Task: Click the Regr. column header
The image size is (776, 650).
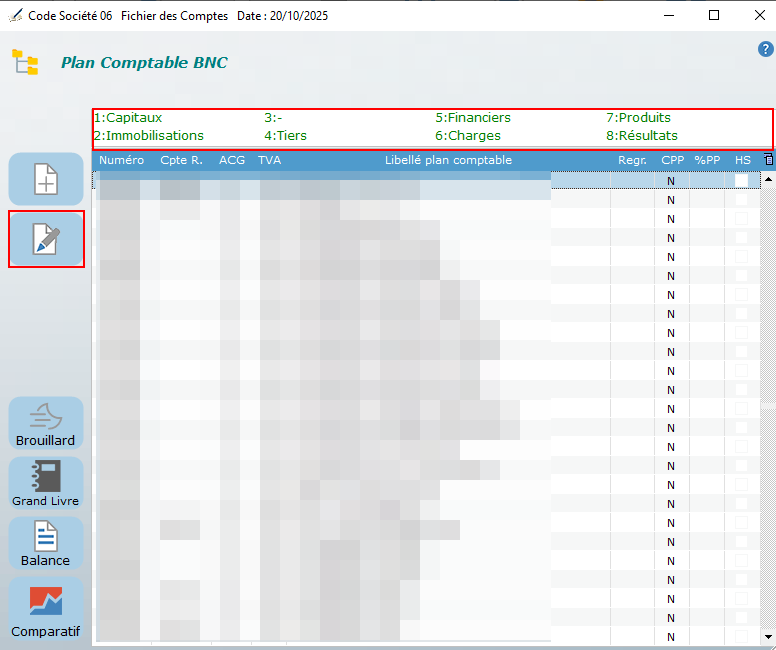Action: (632, 160)
